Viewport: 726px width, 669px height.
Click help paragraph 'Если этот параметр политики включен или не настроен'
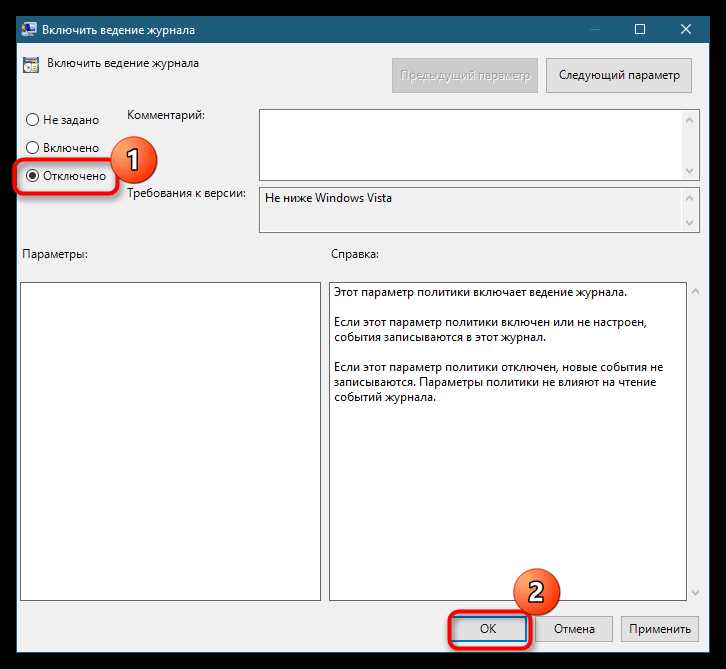click(x=490, y=330)
